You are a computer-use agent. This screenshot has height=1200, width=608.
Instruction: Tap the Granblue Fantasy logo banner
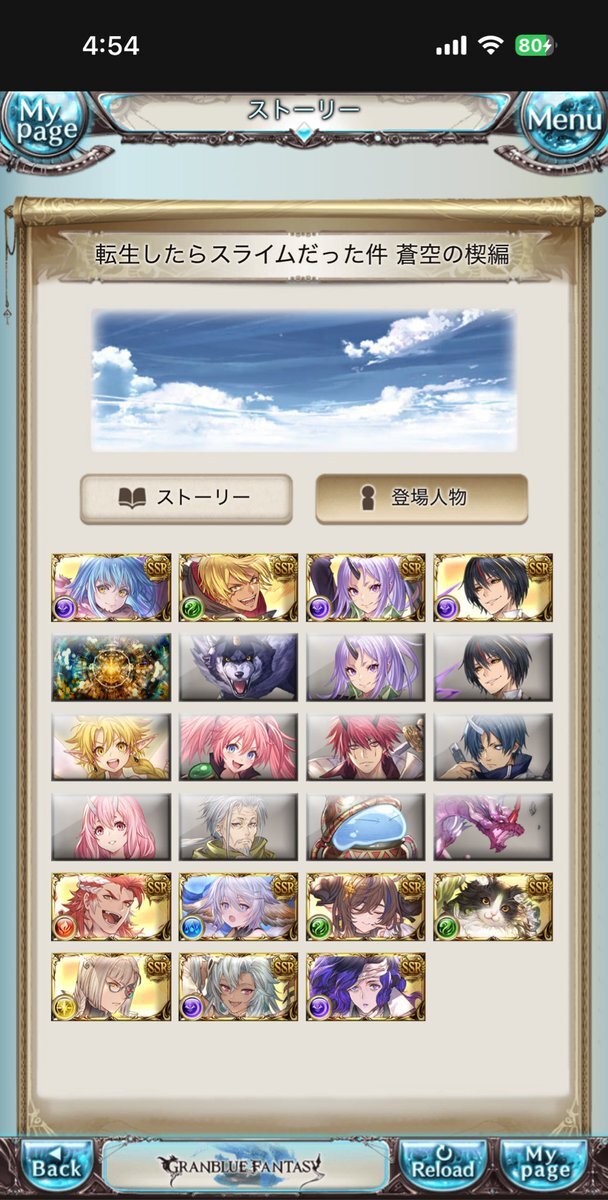[245, 1167]
